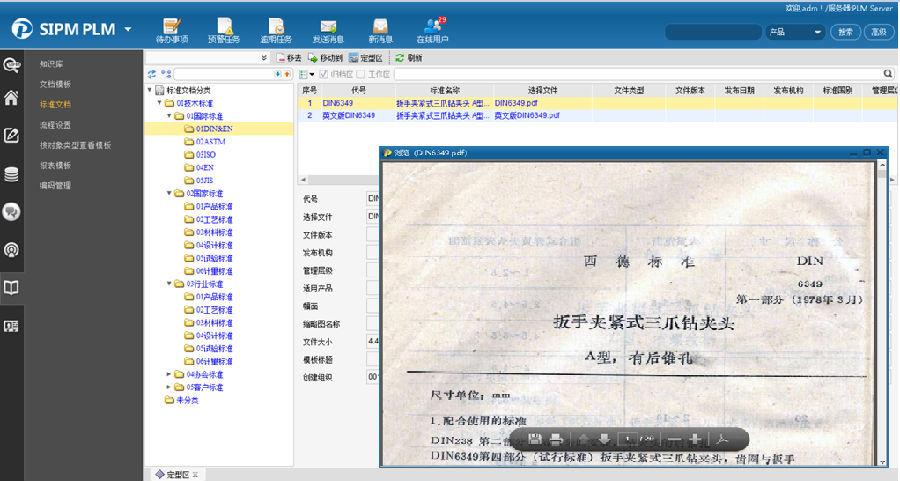
Task: Expand the 05客户标准 tree node
Action: point(169,387)
